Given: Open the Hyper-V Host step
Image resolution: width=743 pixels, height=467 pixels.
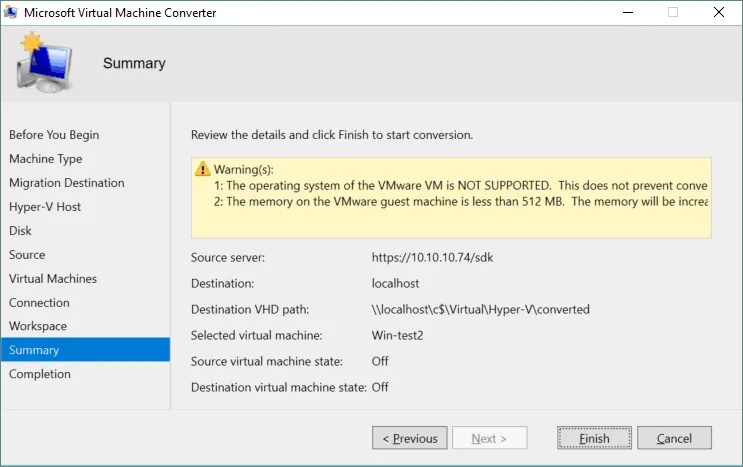Looking at the screenshot, I should tap(45, 207).
